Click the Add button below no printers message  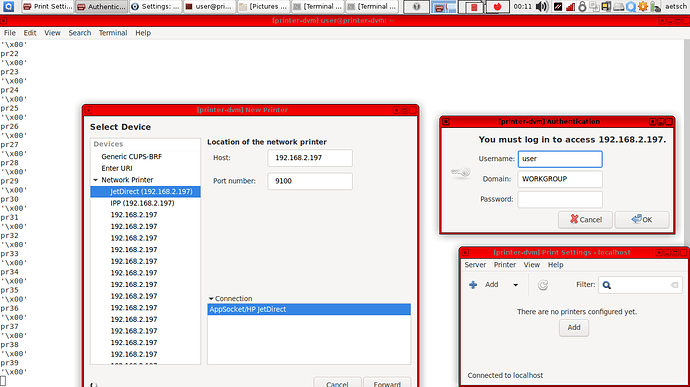[574, 328]
